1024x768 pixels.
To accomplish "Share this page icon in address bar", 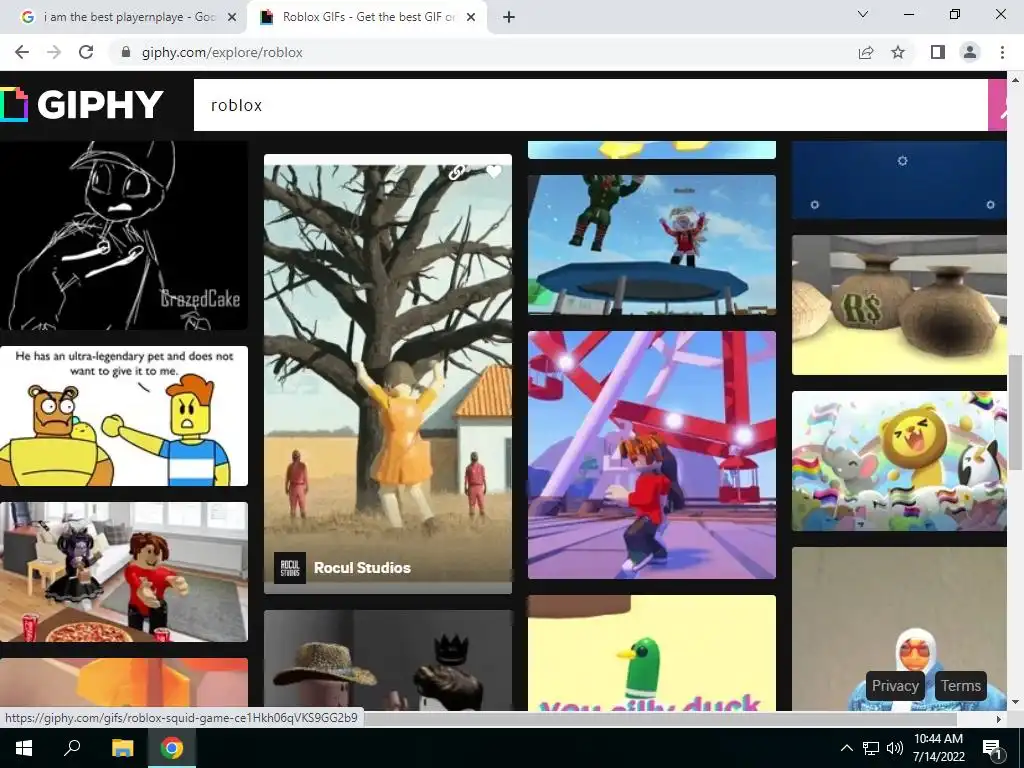I will [865, 52].
